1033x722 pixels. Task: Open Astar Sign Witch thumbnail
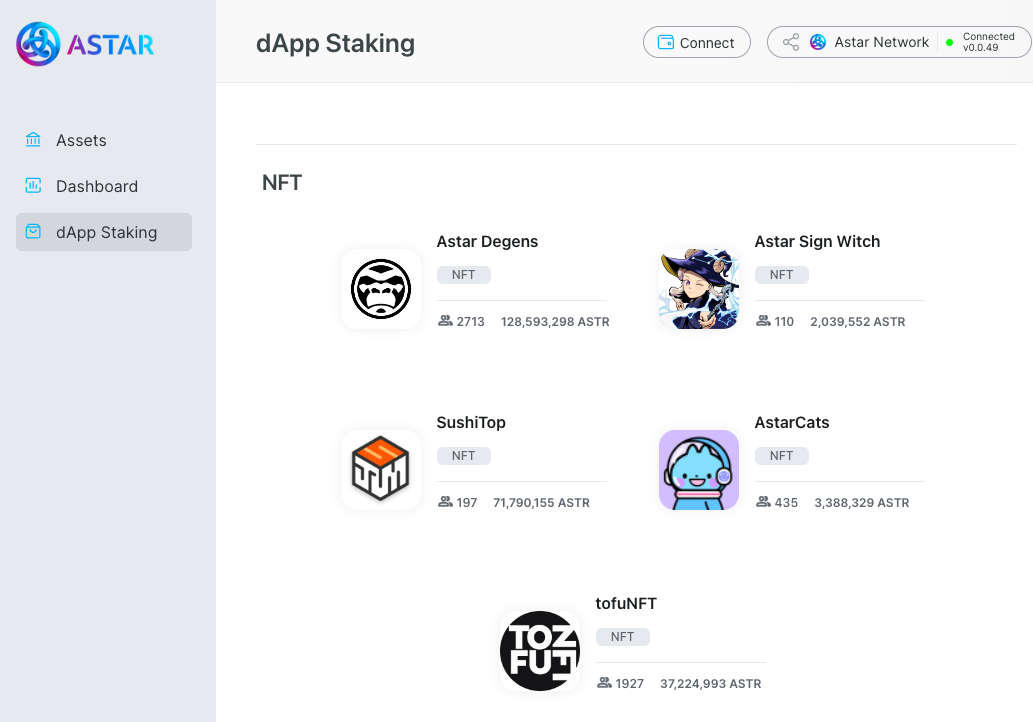[699, 289]
